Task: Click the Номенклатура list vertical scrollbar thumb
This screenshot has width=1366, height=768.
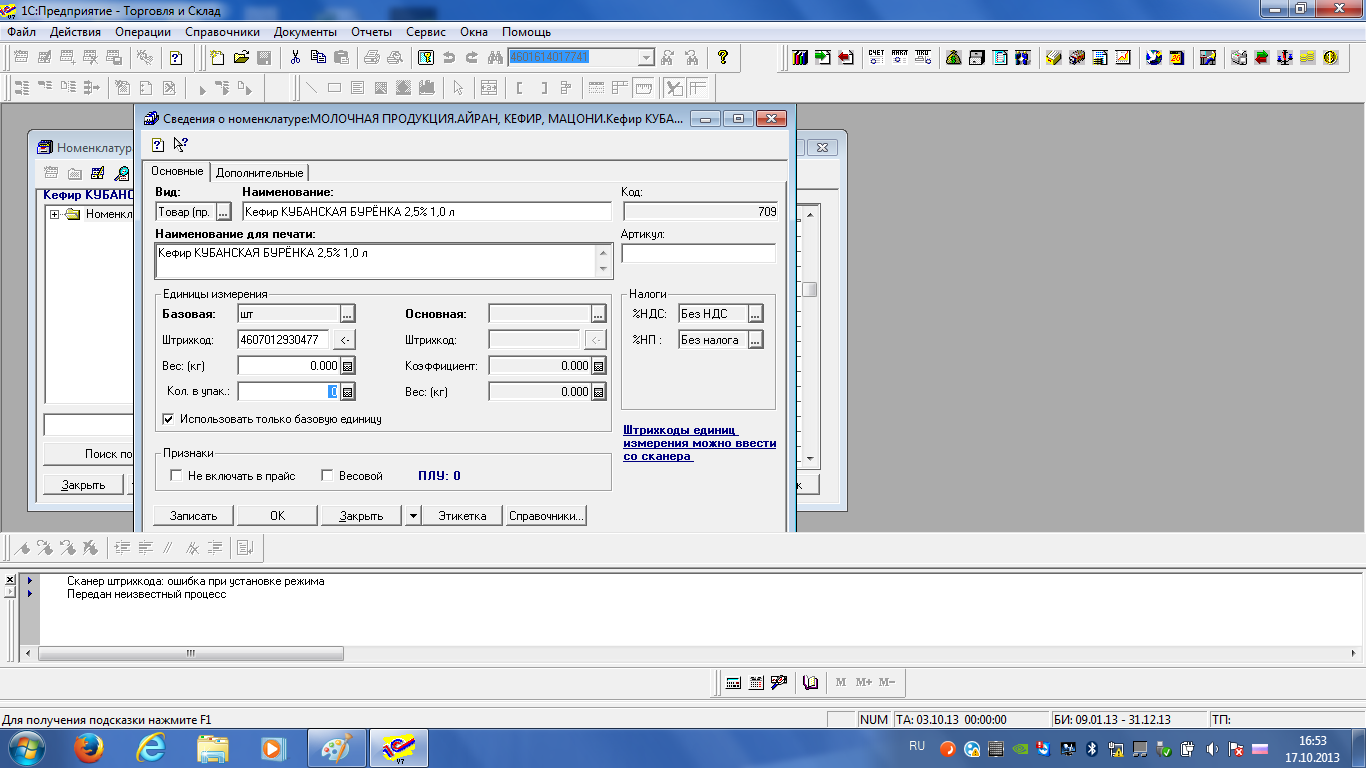Action: [810, 290]
